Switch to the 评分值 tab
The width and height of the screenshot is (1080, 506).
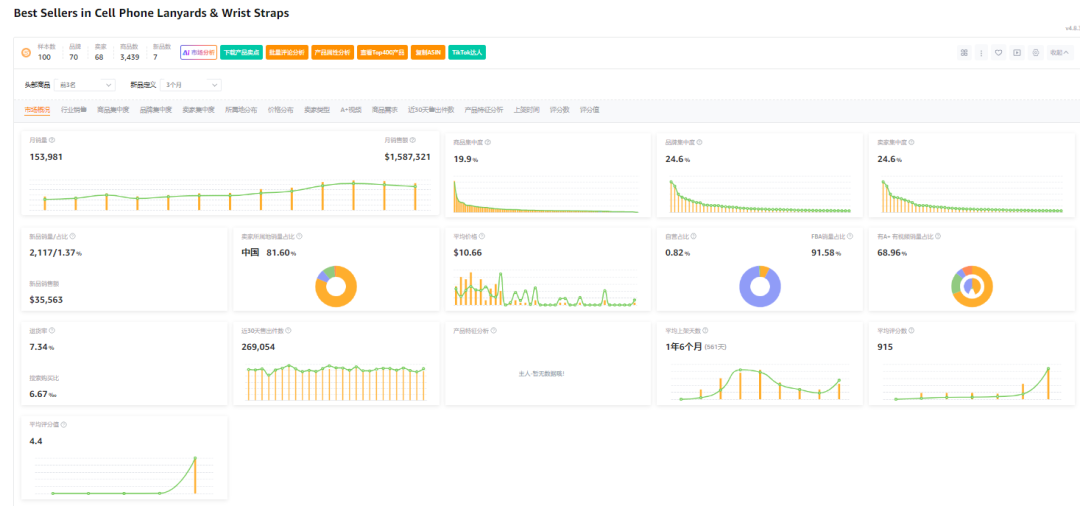tap(589, 109)
